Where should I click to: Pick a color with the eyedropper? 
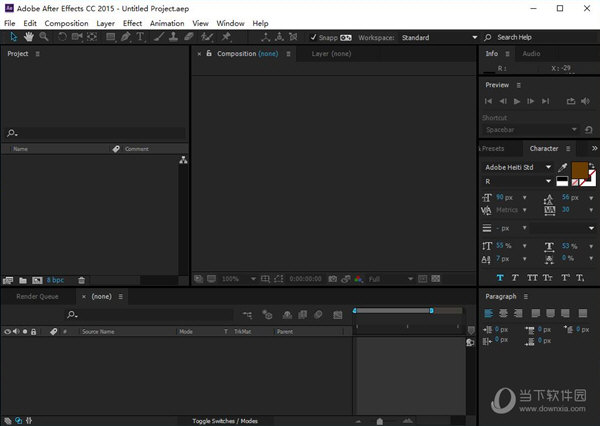click(x=562, y=167)
